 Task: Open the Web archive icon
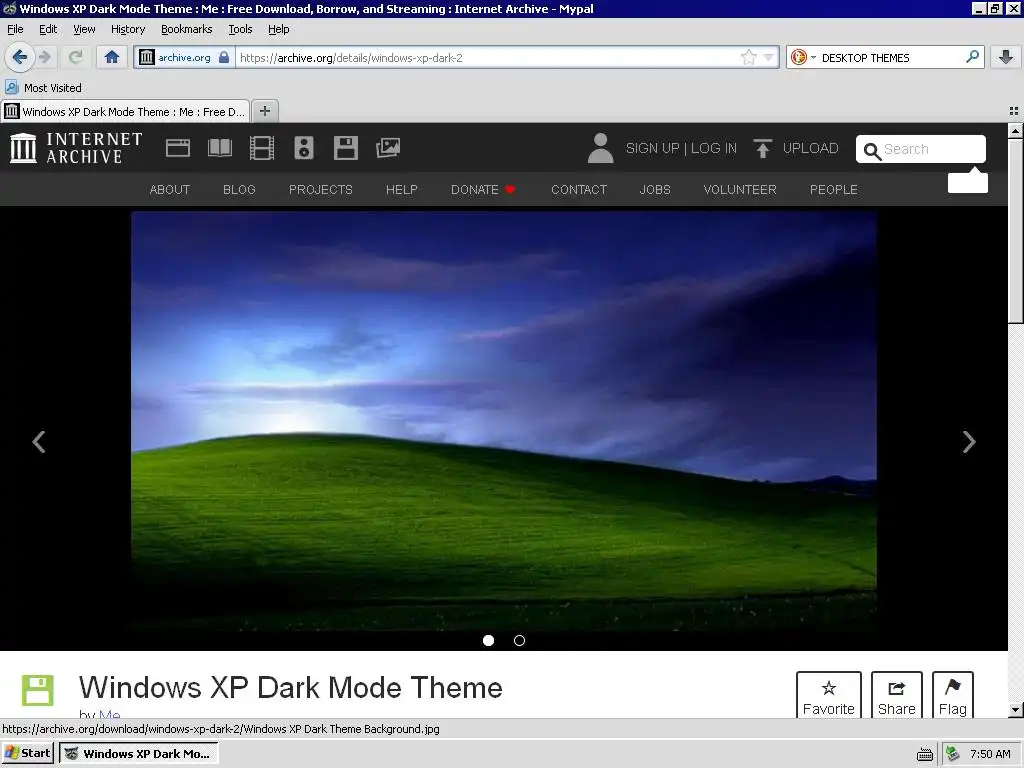[178, 148]
